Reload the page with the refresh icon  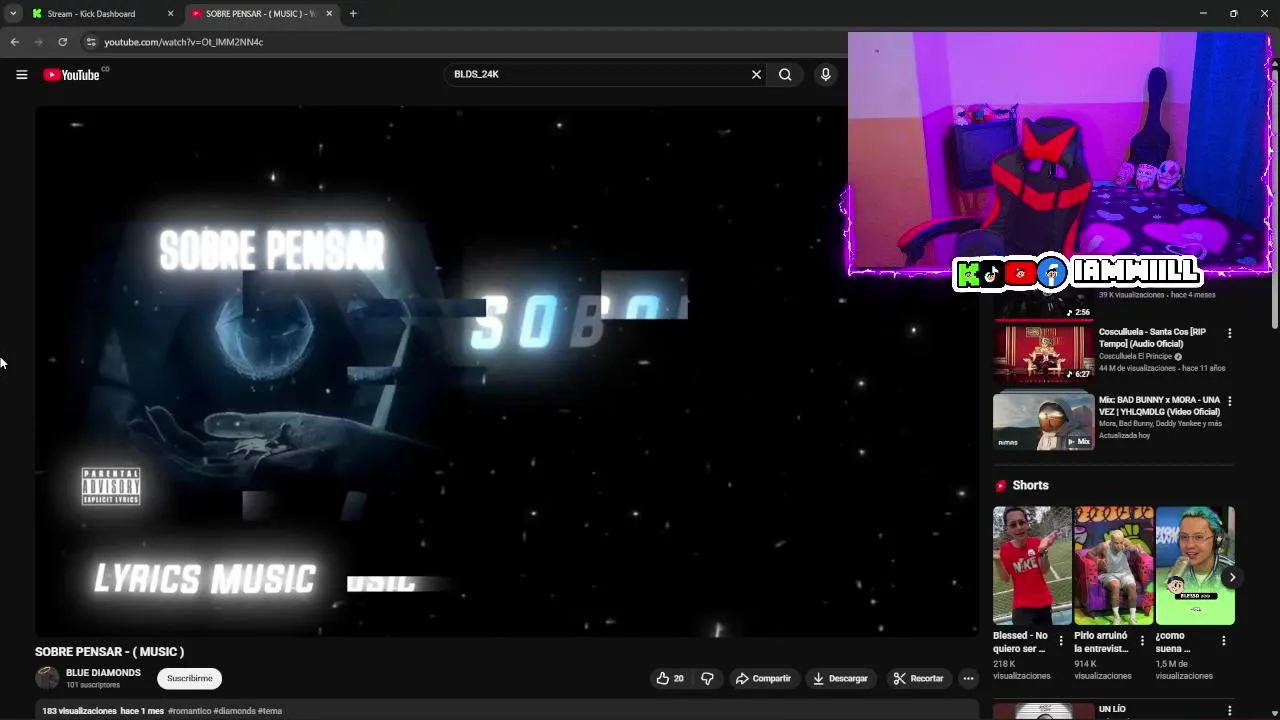tap(62, 42)
